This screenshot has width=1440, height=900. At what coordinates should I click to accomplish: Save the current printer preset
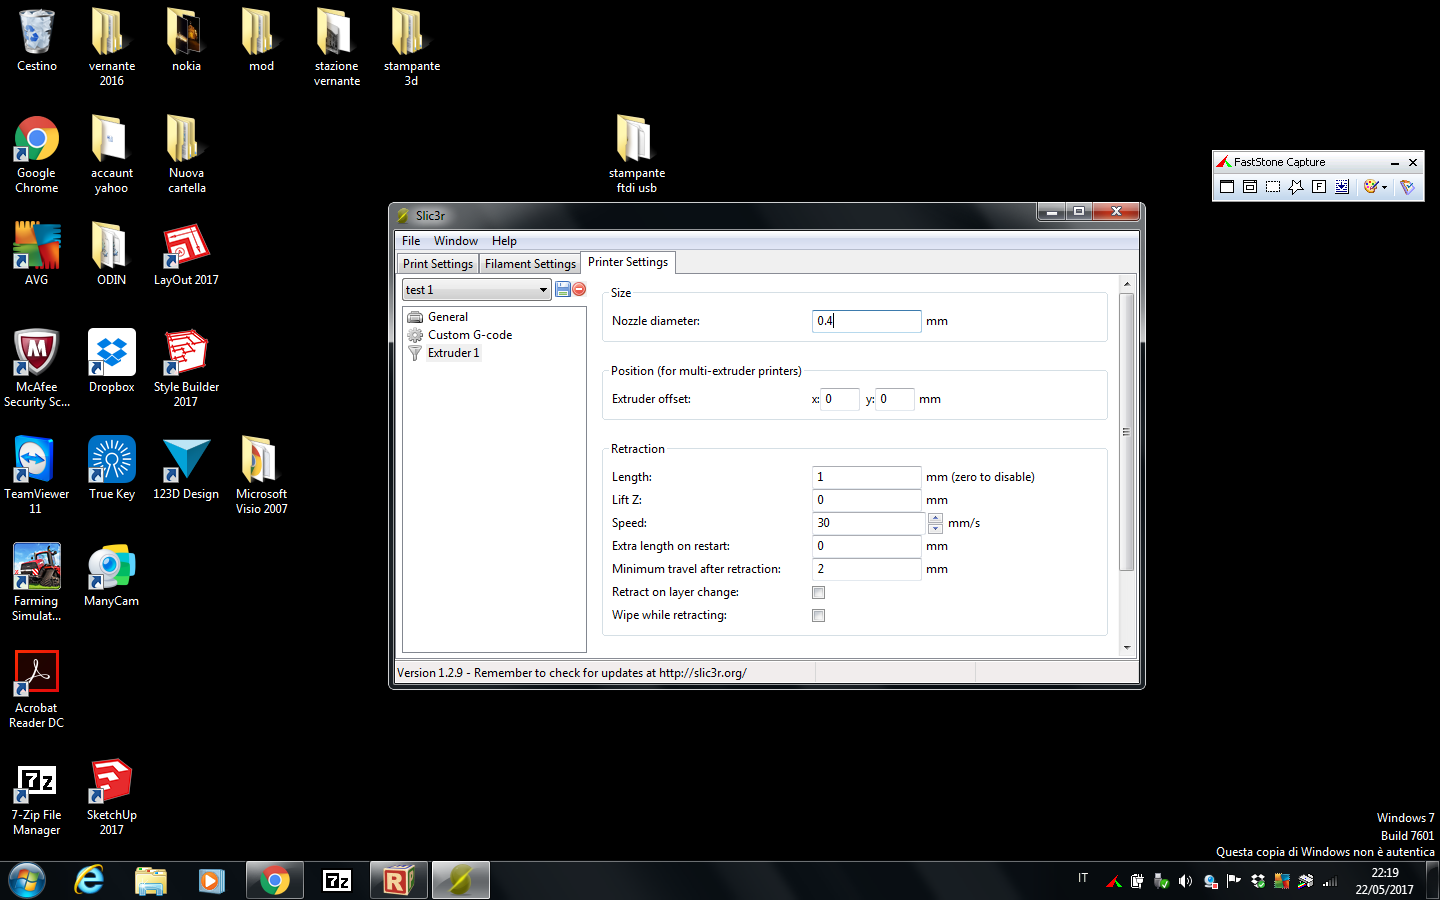(563, 289)
